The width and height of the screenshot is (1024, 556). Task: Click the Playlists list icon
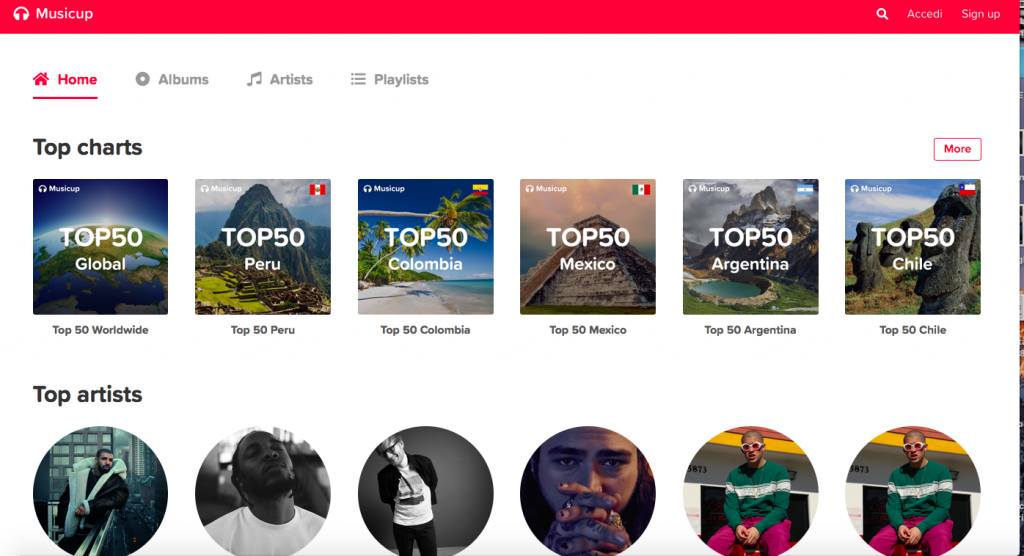click(x=358, y=79)
